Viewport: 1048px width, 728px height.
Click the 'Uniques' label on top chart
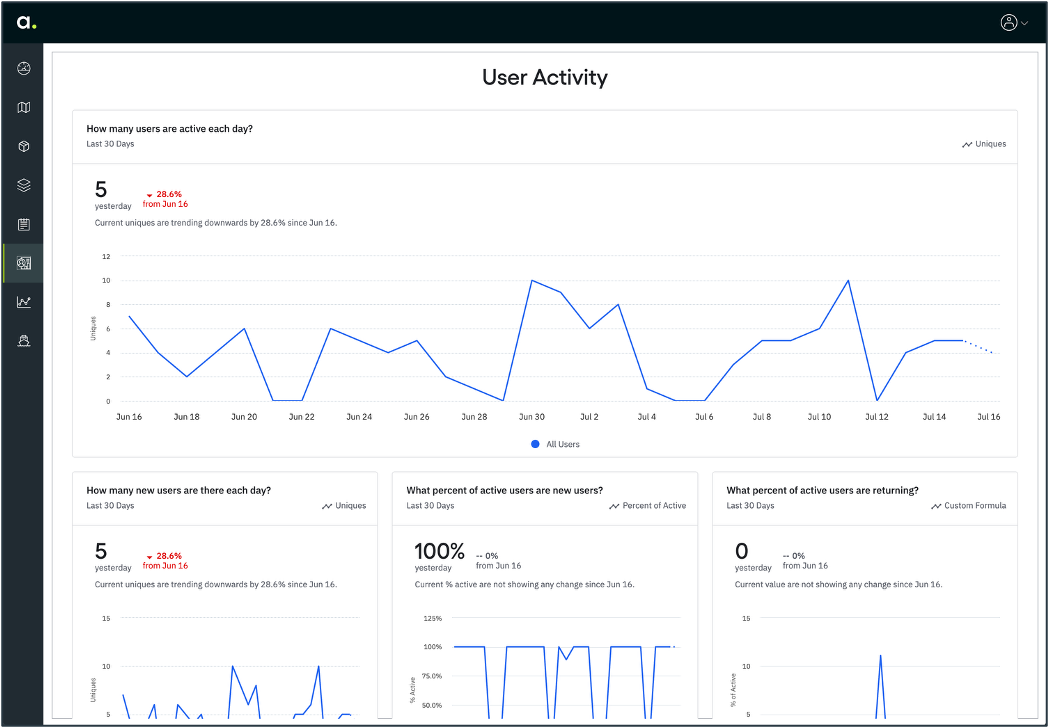[x=991, y=144]
